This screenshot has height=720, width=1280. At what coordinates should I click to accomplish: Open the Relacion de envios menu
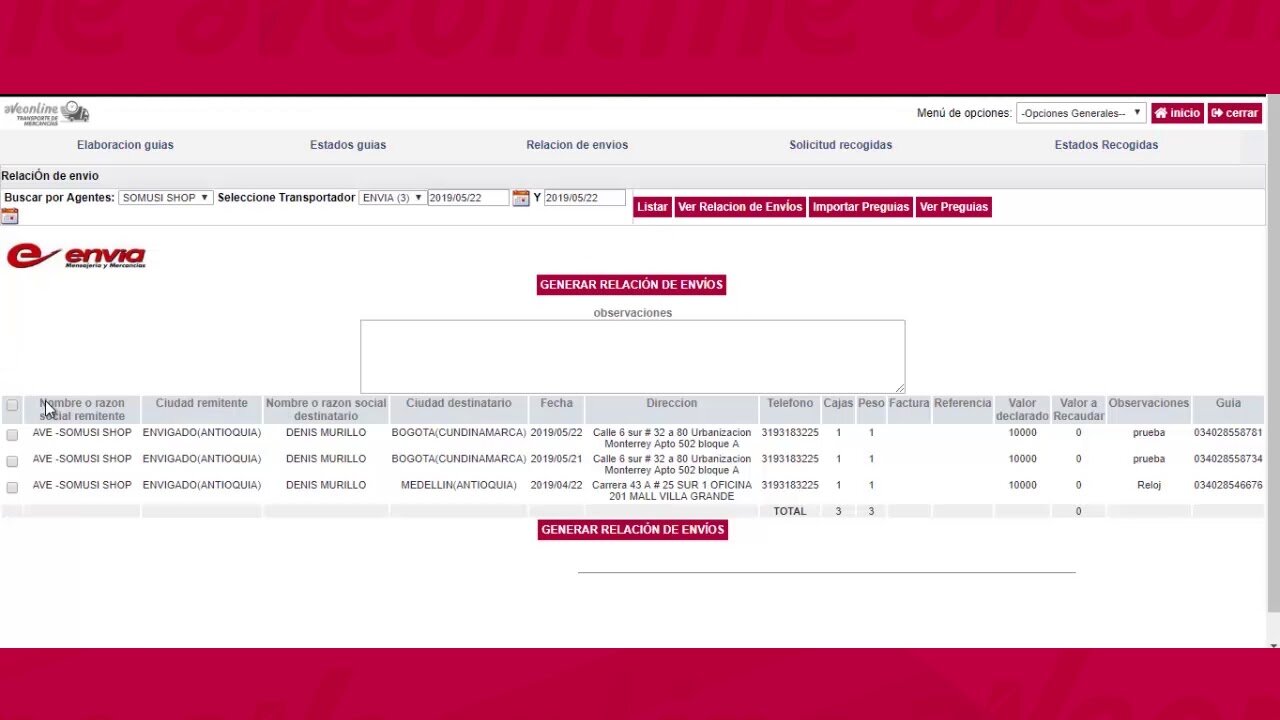(x=577, y=145)
